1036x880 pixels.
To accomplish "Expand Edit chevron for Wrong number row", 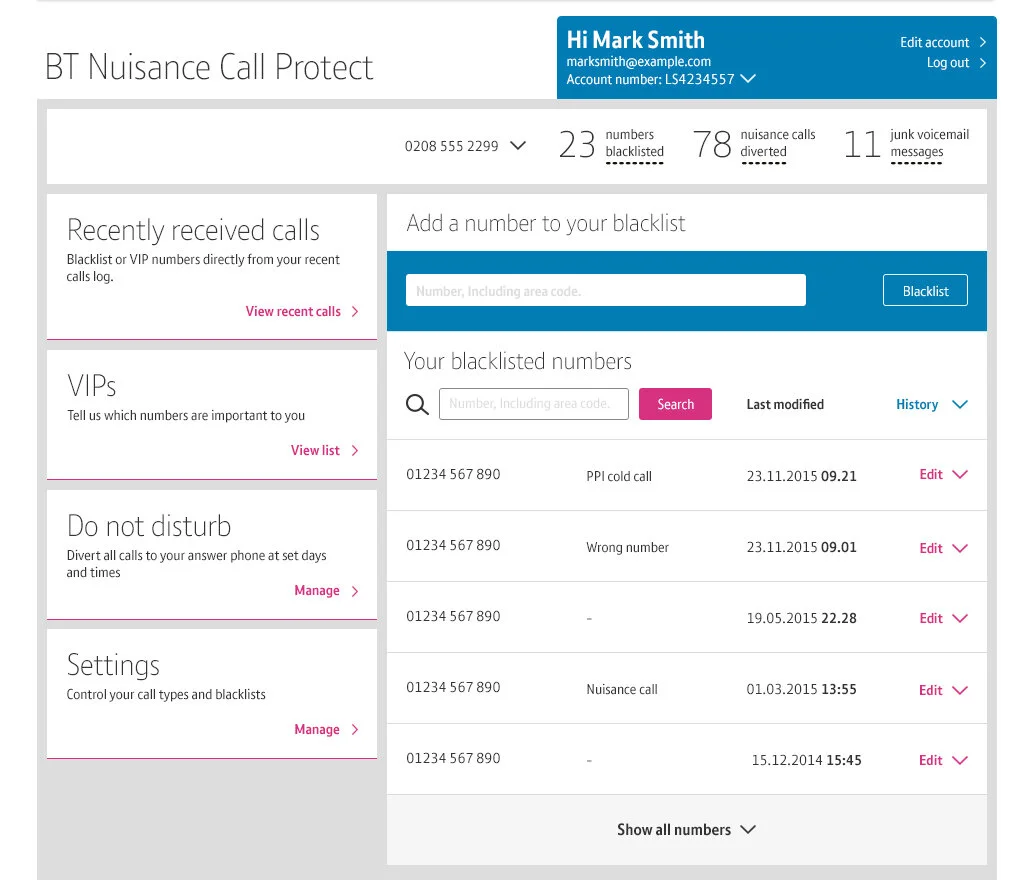I will tap(960, 548).
